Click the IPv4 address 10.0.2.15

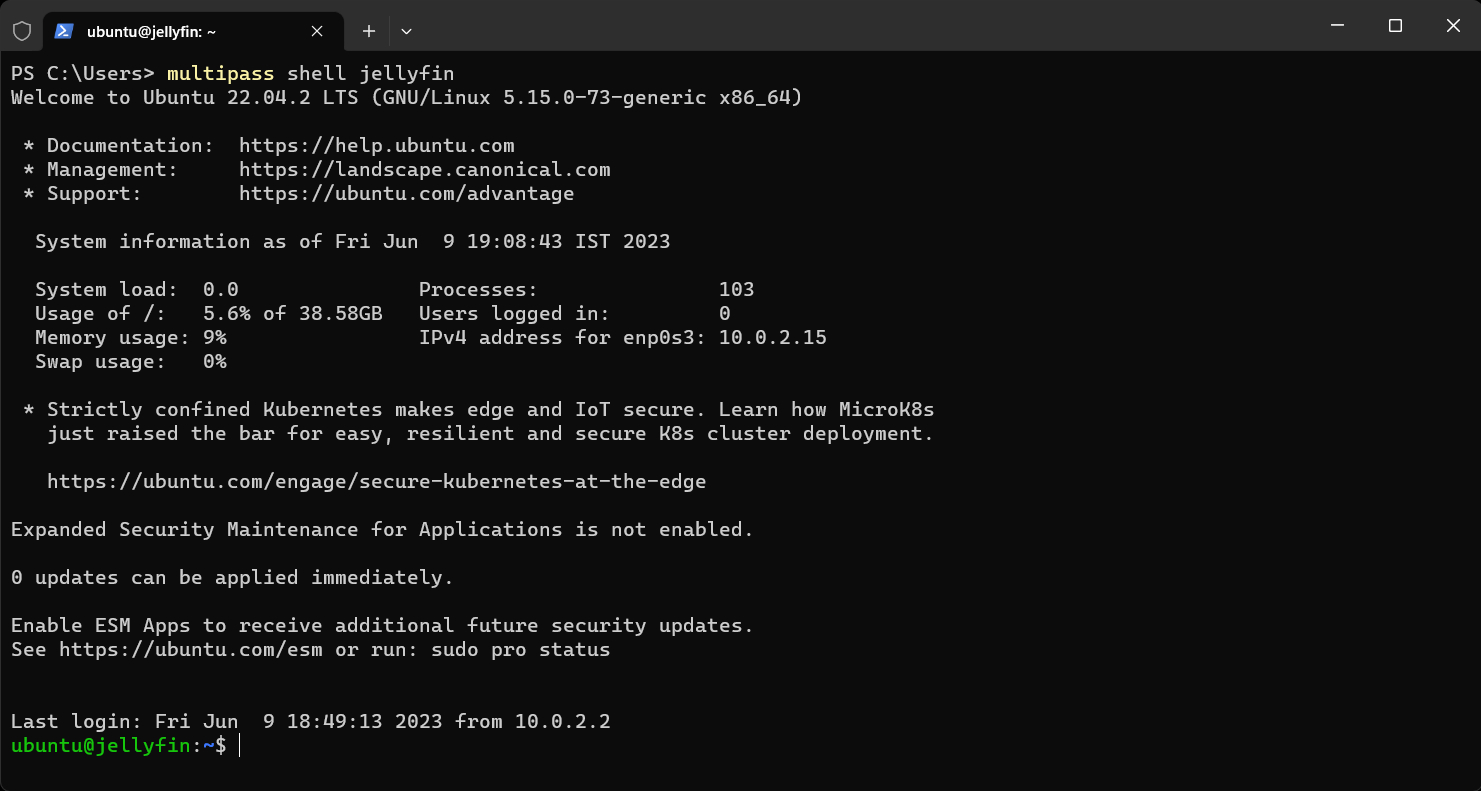(x=772, y=338)
